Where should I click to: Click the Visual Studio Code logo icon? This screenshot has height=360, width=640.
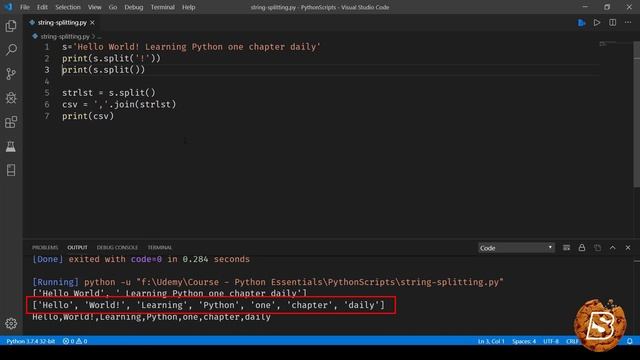click(x=8, y=7)
